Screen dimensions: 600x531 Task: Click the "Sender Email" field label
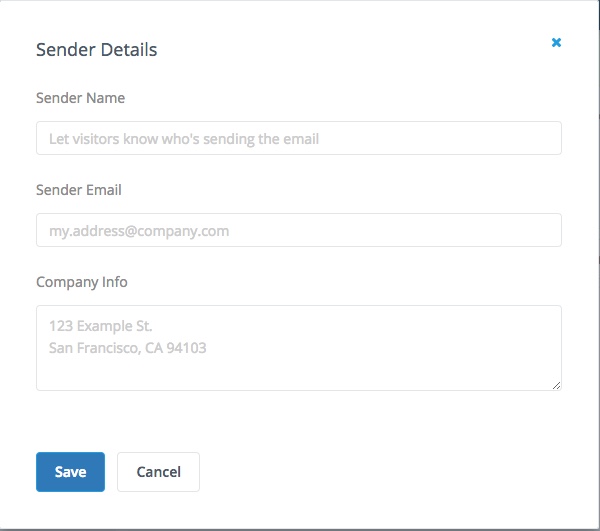point(79,190)
